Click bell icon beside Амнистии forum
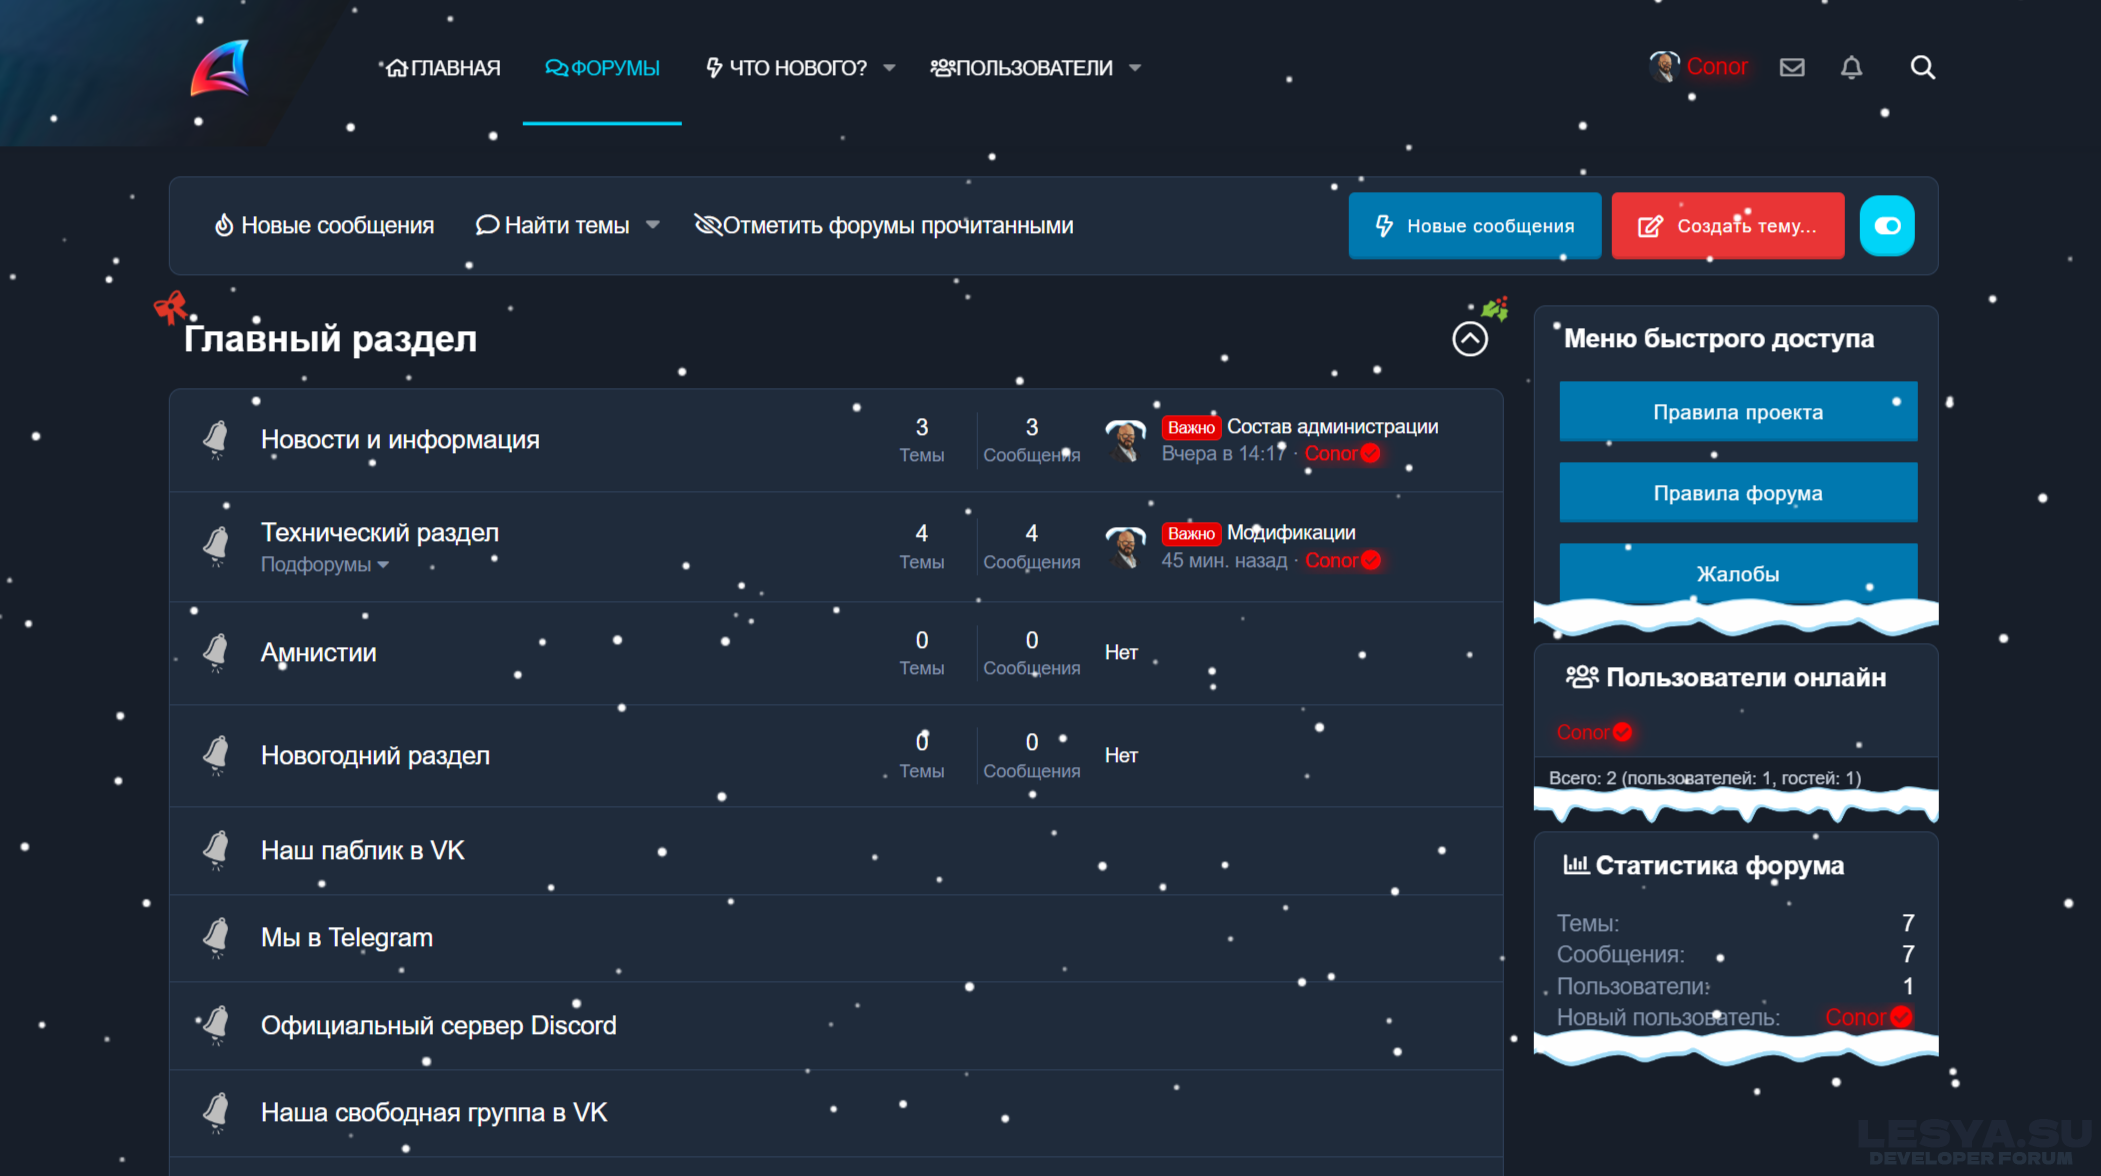Image resolution: width=2101 pixels, height=1176 pixels. (216, 652)
